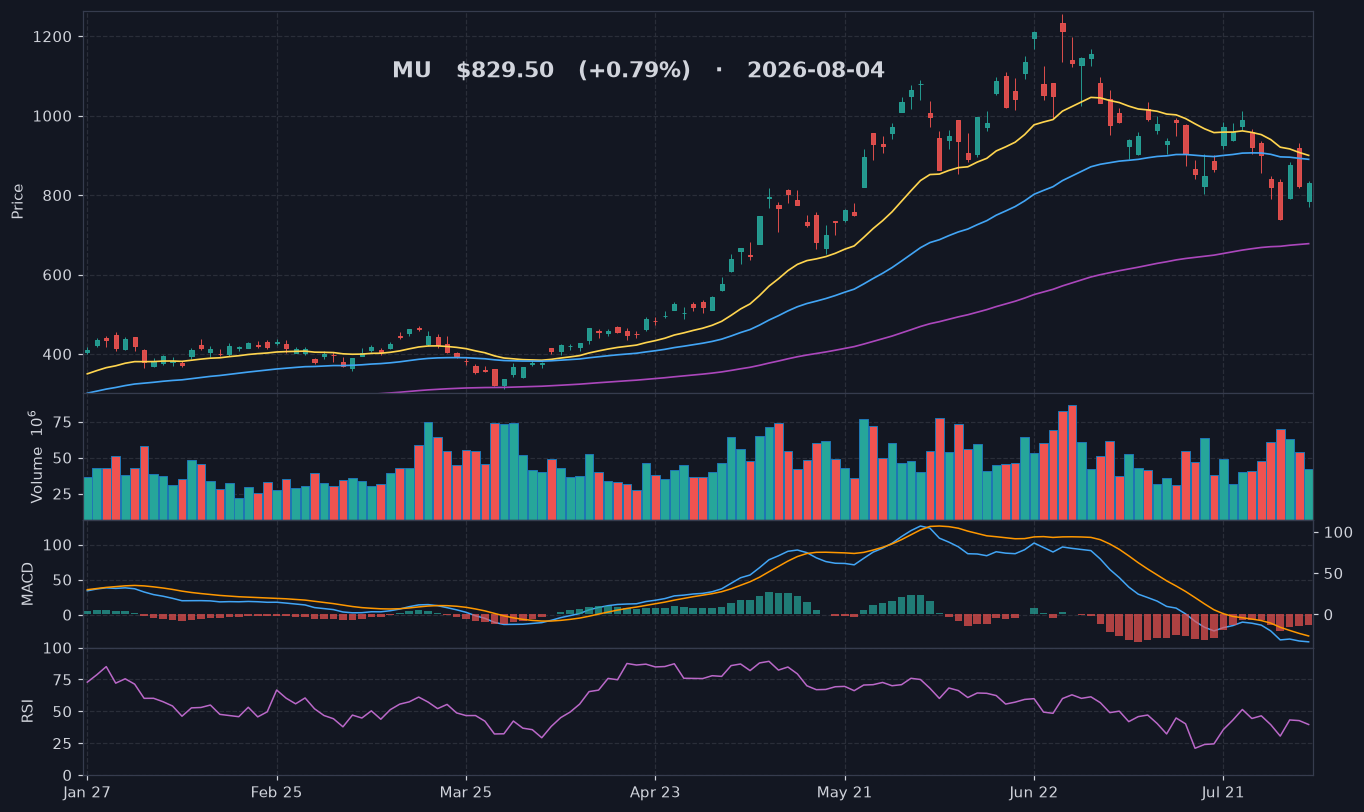1364x812 pixels.
Task: Click the 1200 tick on the Price axis
Action: [53, 37]
